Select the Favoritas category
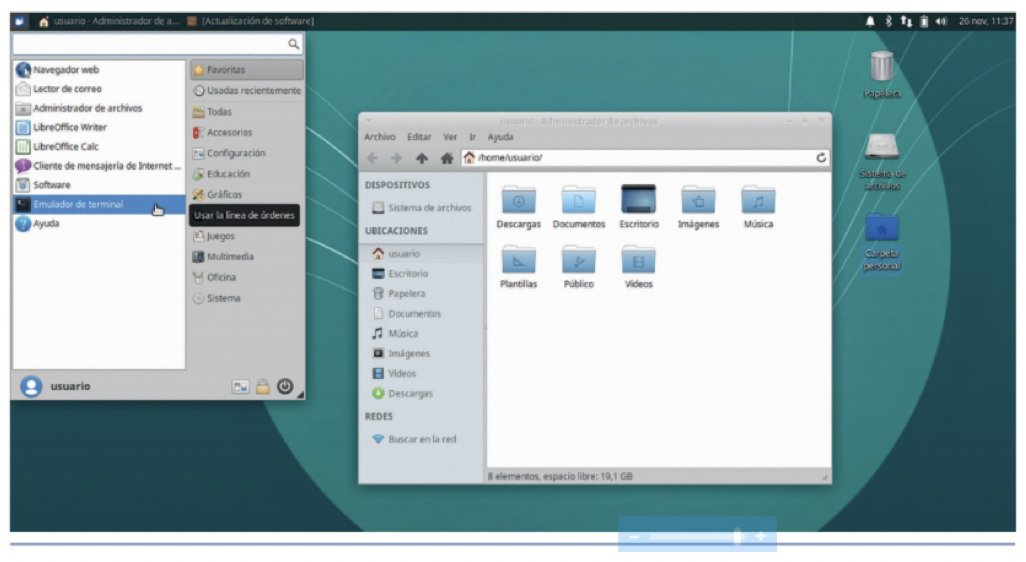 point(247,69)
